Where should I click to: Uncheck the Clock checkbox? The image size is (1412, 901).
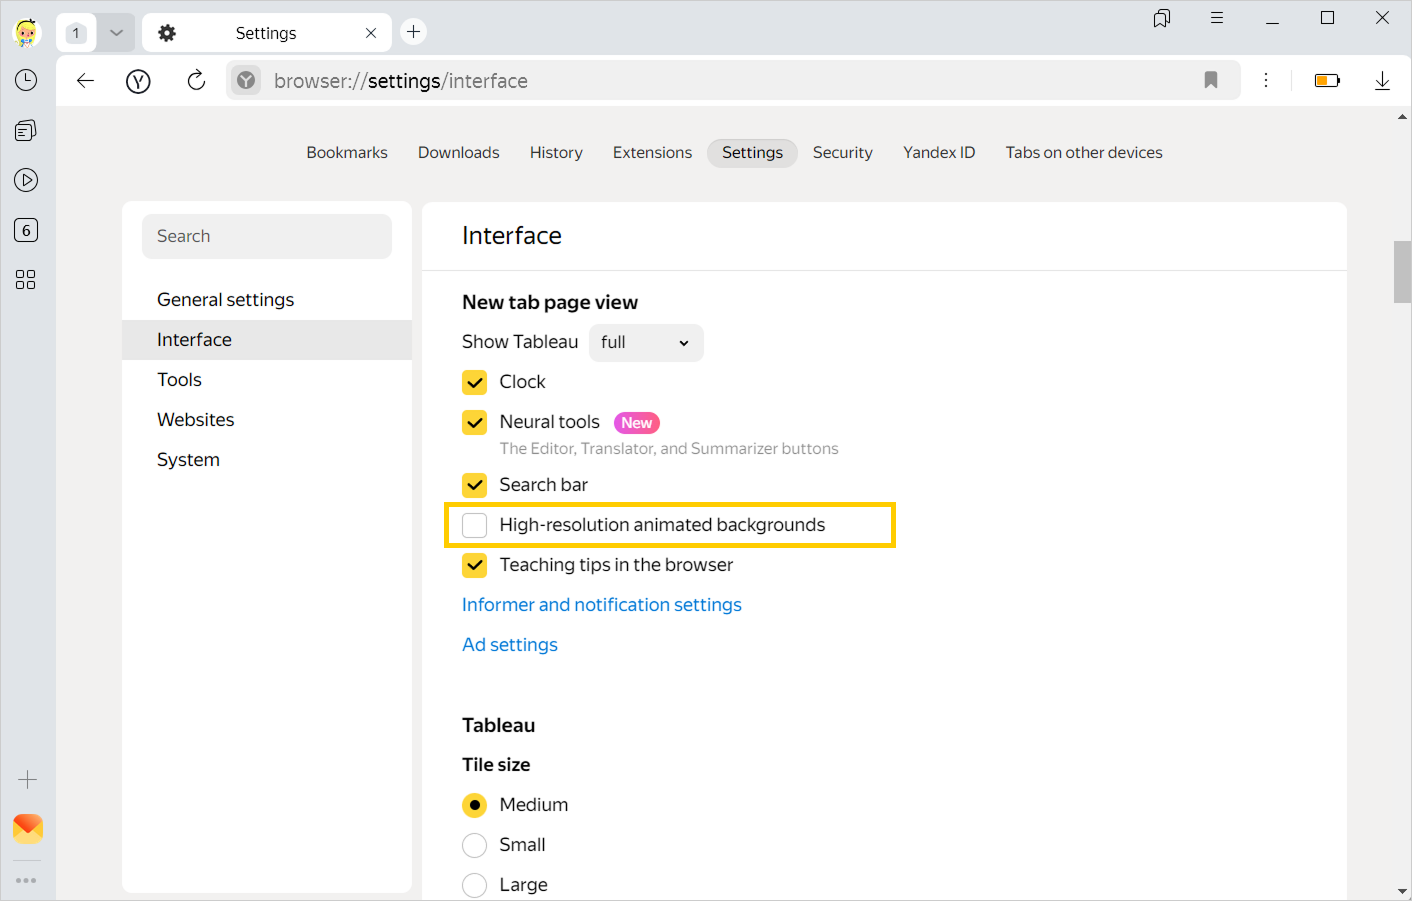pyautogui.click(x=475, y=382)
